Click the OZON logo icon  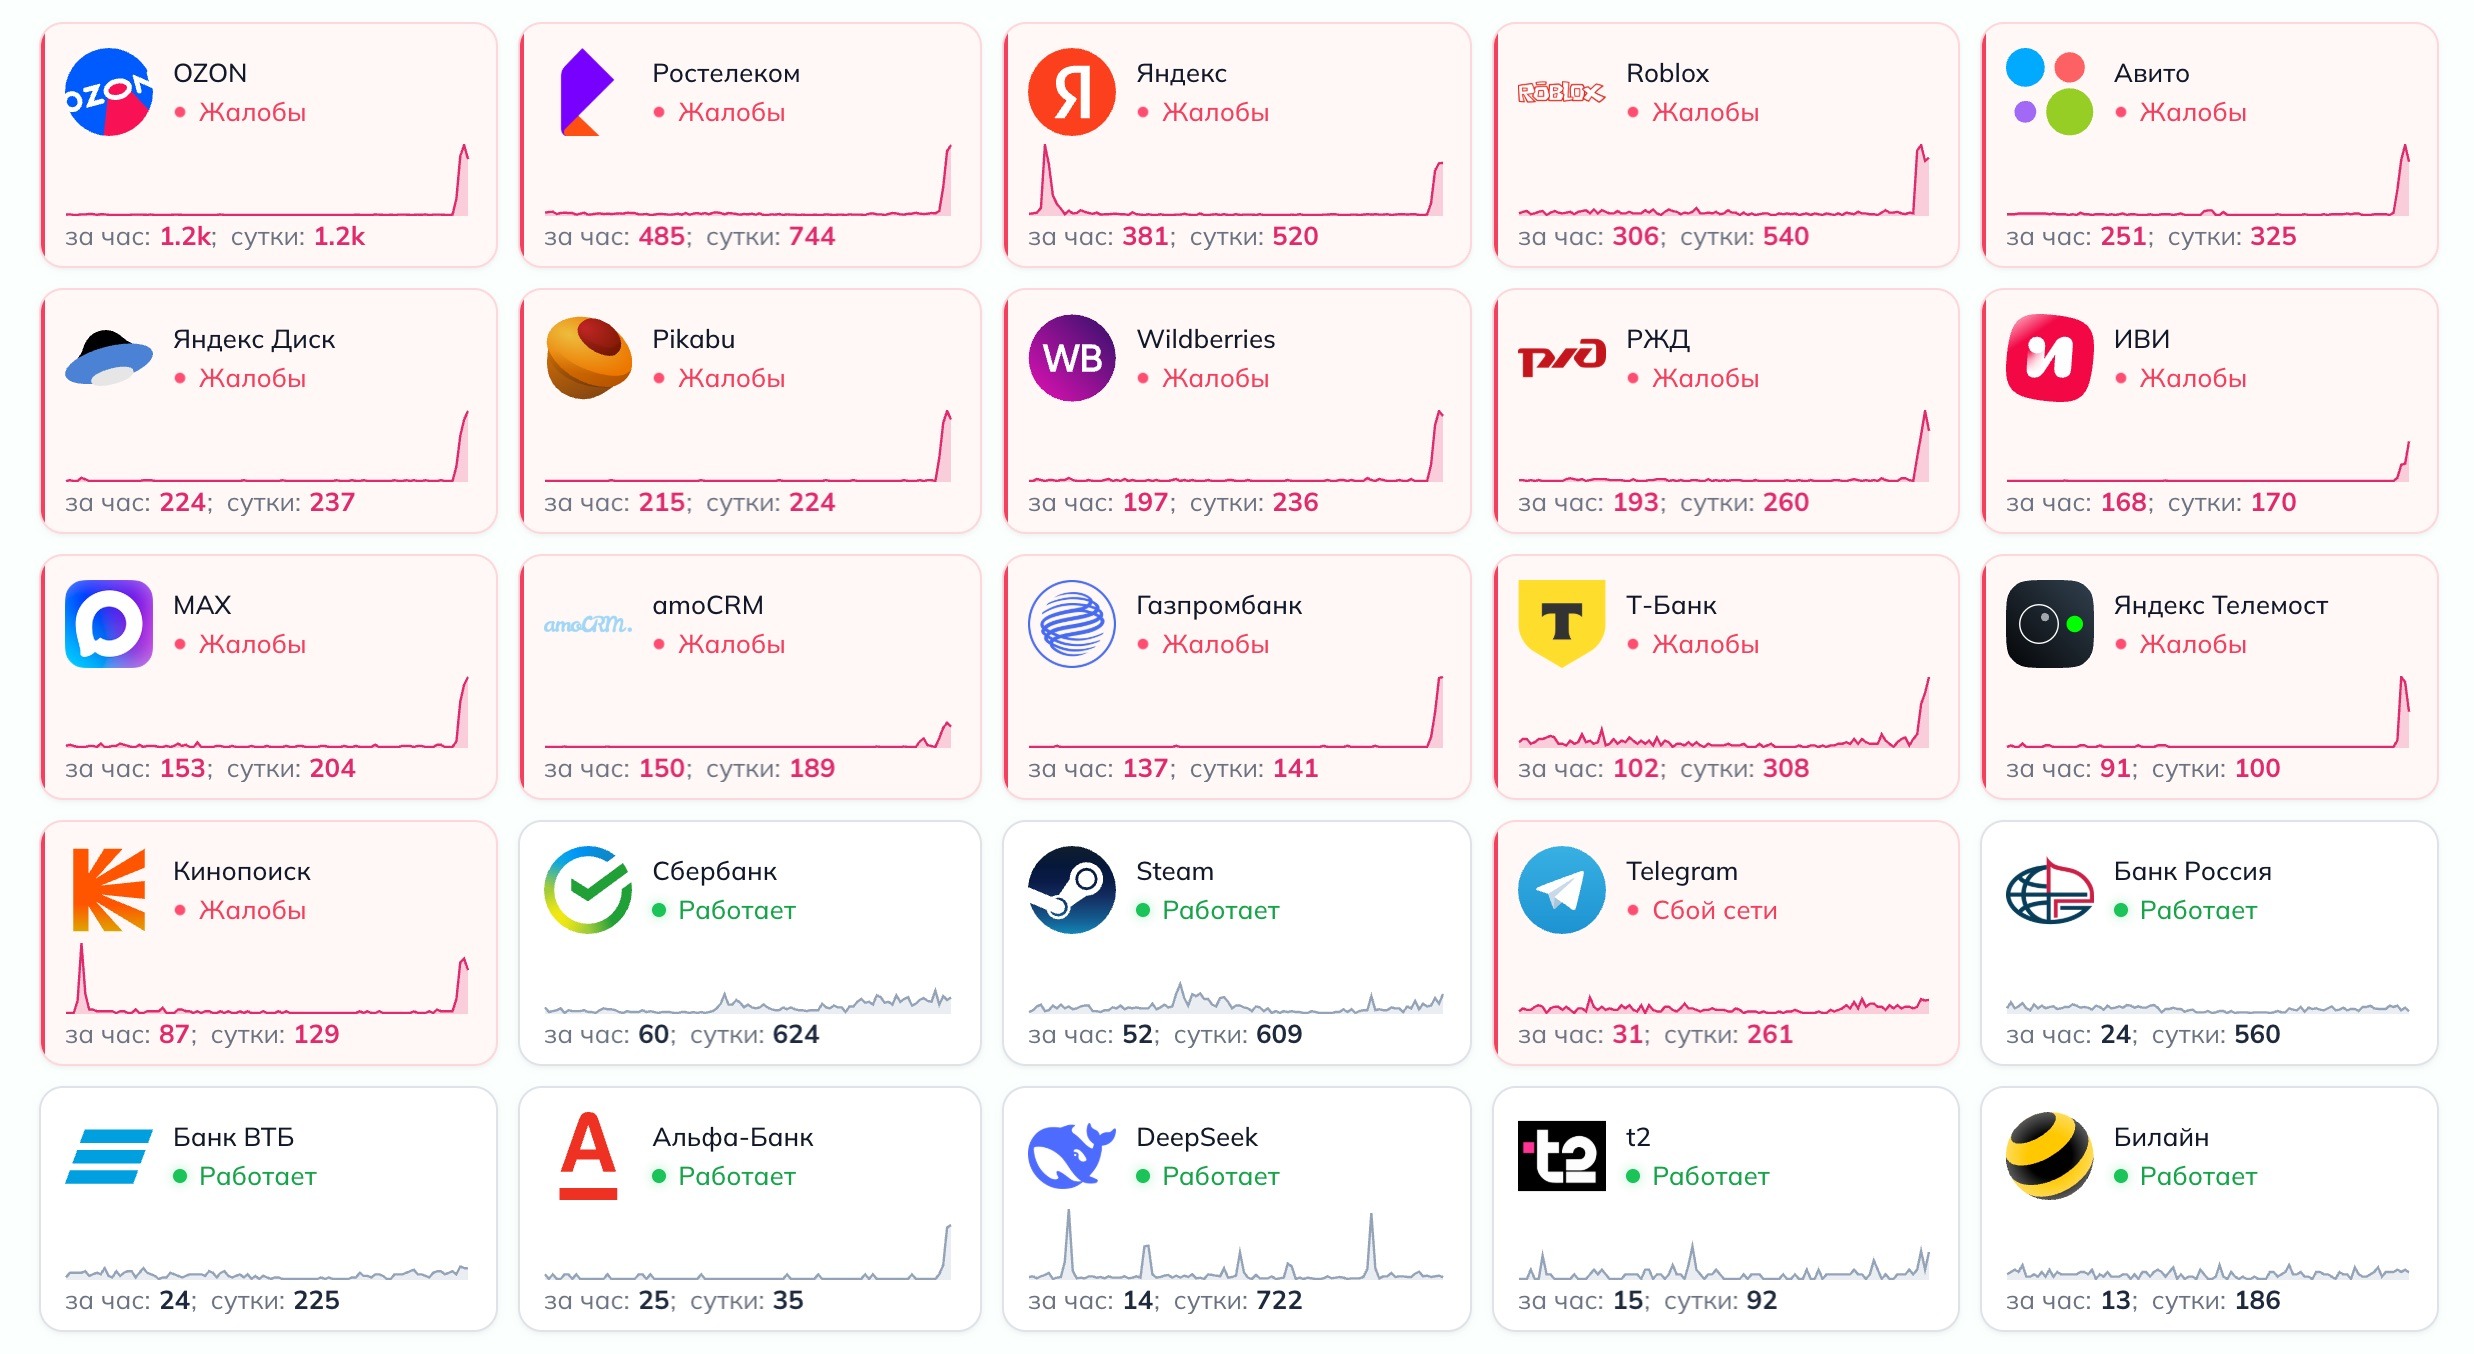(x=108, y=92)
